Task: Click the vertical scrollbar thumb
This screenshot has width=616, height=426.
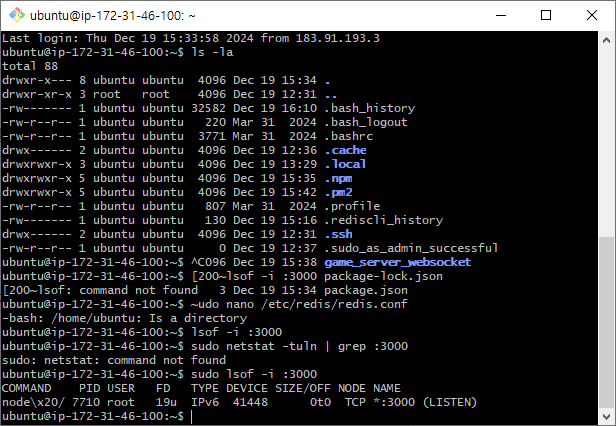Action: pos(606,322)
